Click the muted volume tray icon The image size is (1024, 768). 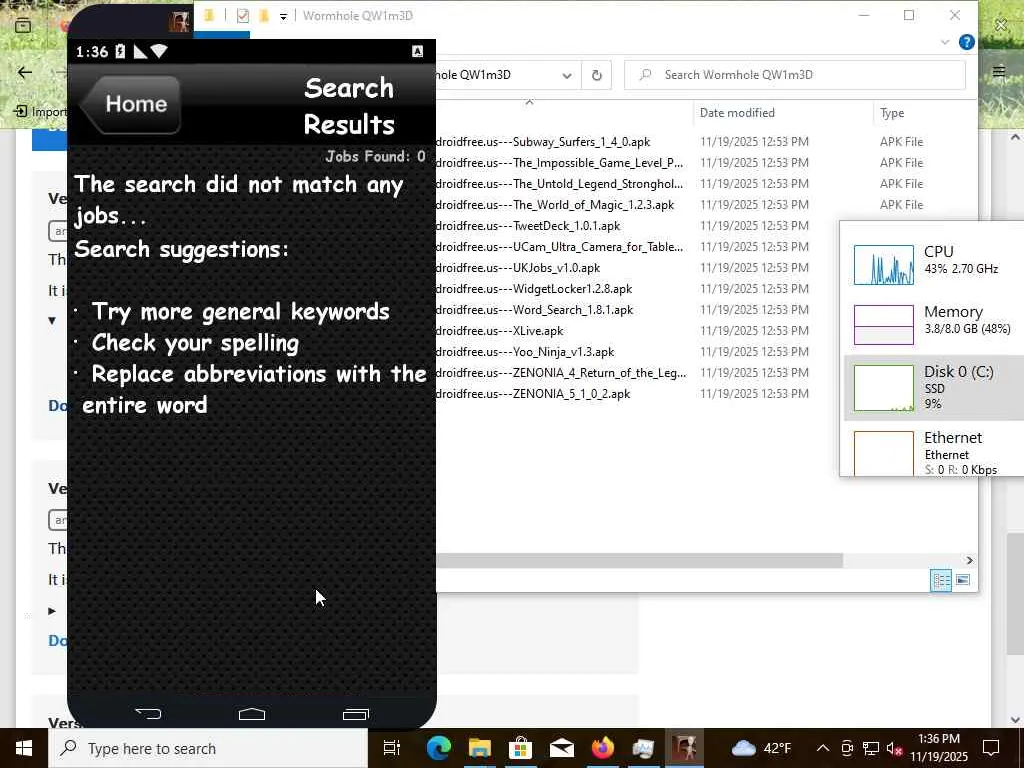(894, 748)
